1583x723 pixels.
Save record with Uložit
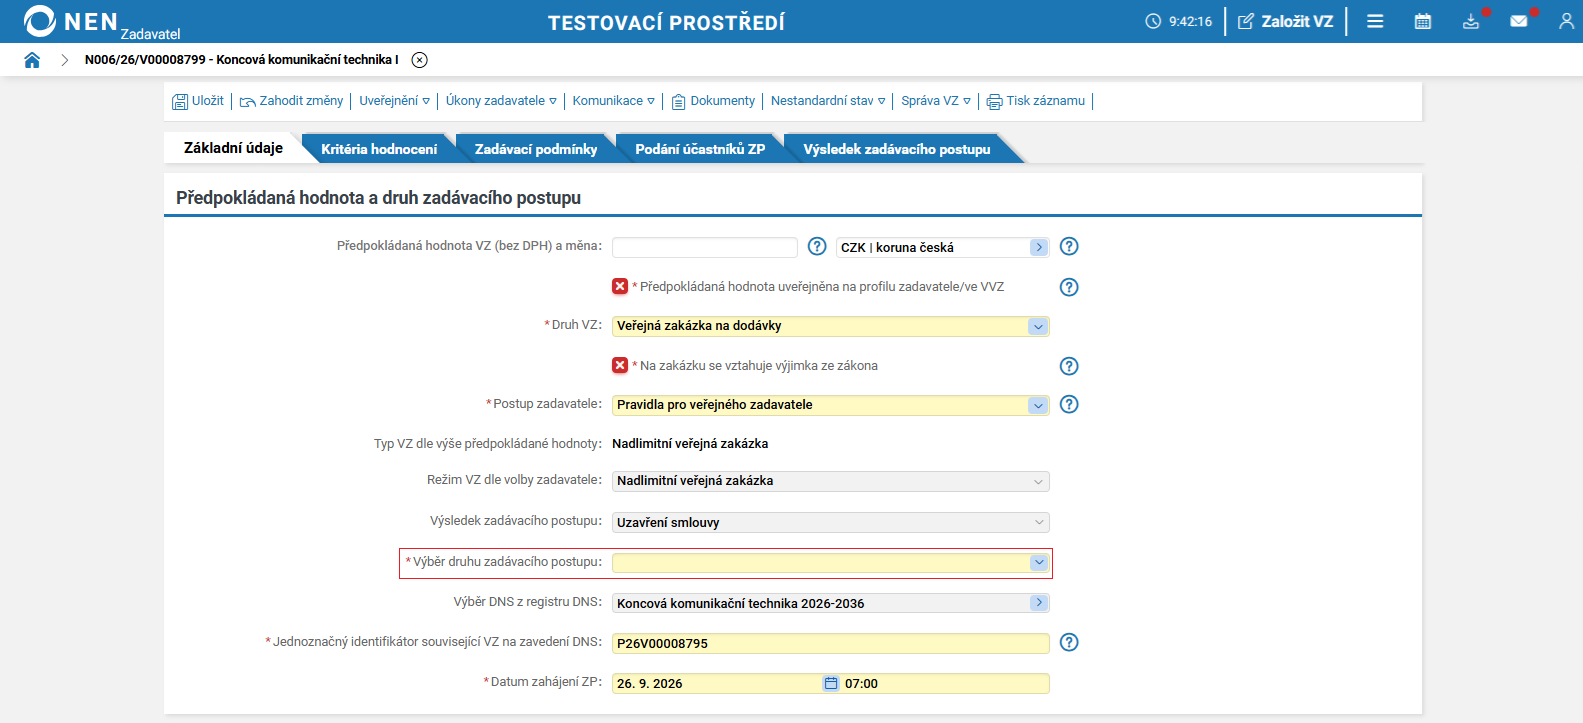coord(198,101)
